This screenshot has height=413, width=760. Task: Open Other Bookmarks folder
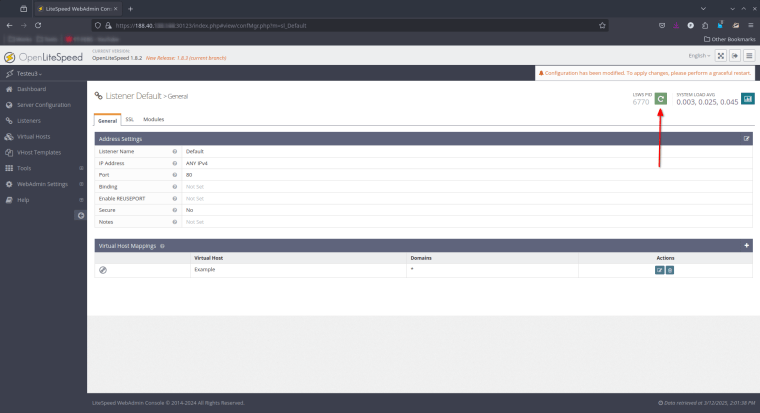tap(729, 39)
